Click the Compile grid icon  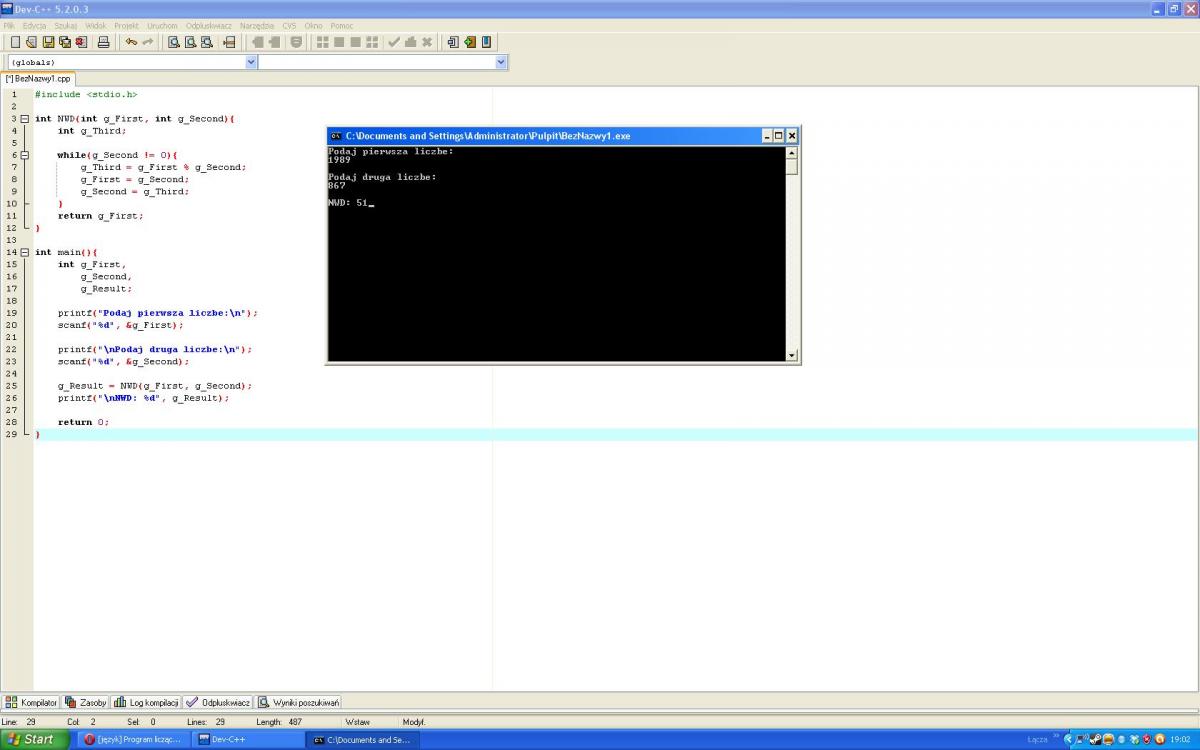tap(322, 42)
